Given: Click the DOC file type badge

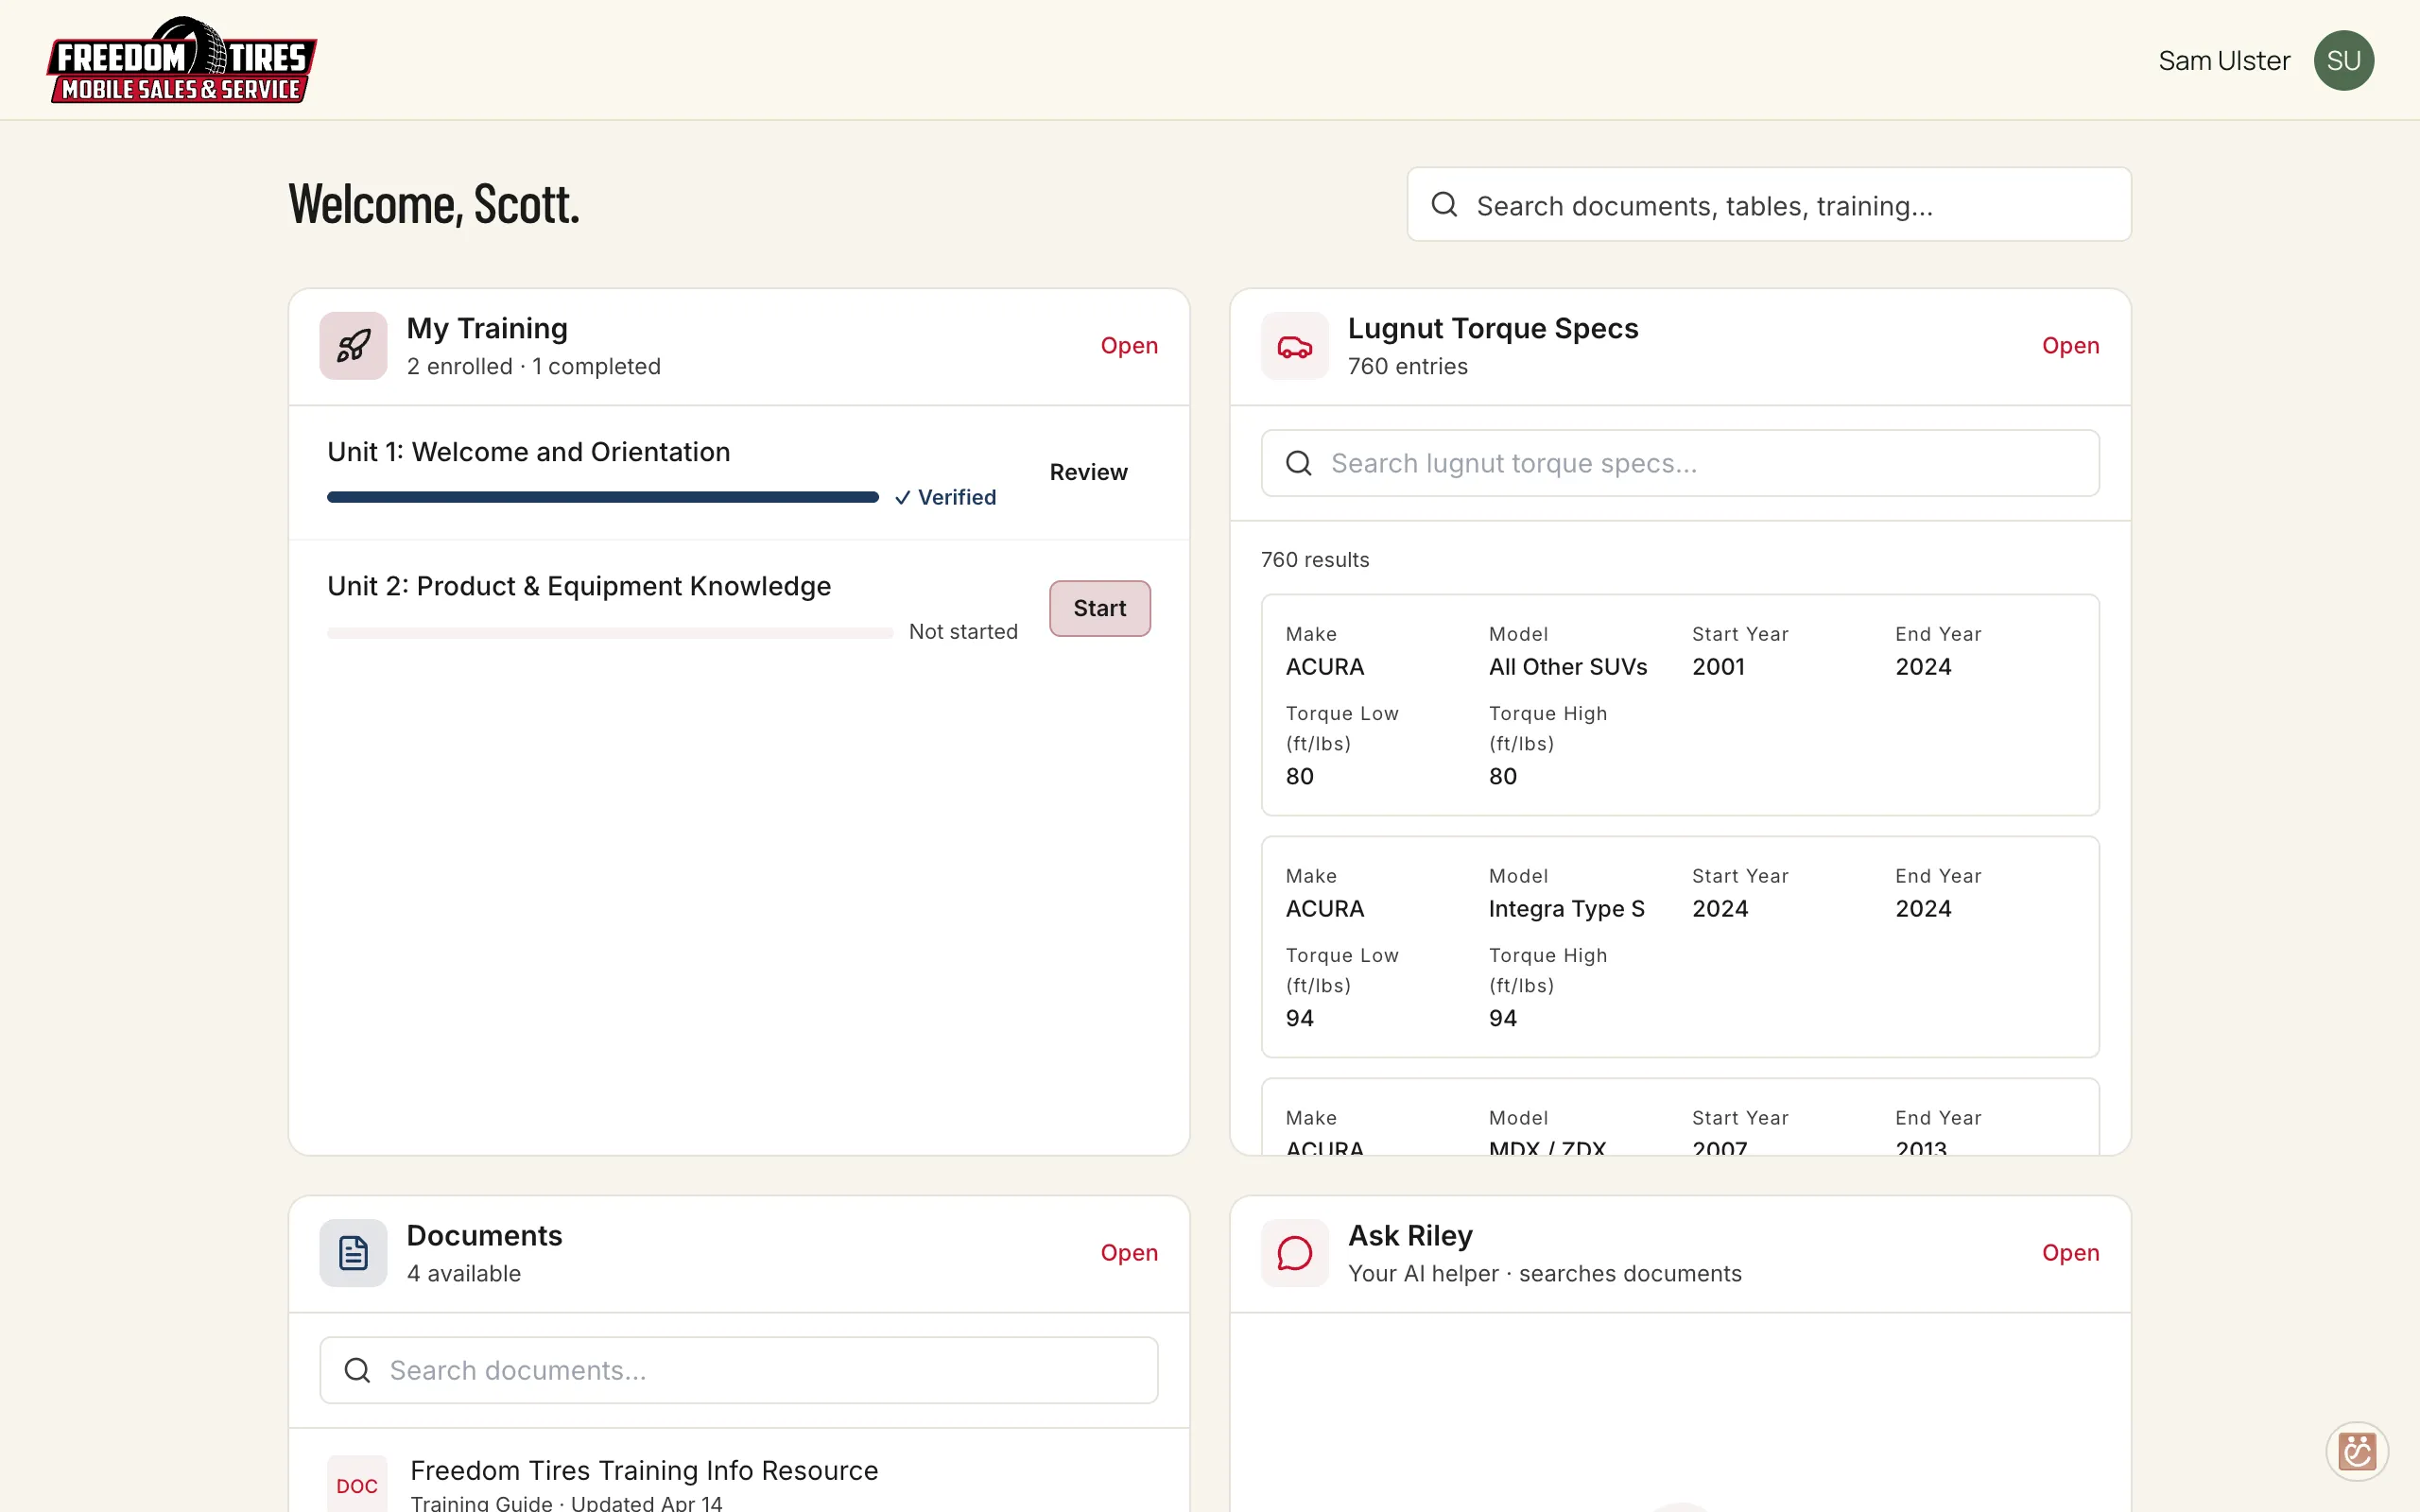Looking at the screenshot, I should click(x=357, y=1485).
